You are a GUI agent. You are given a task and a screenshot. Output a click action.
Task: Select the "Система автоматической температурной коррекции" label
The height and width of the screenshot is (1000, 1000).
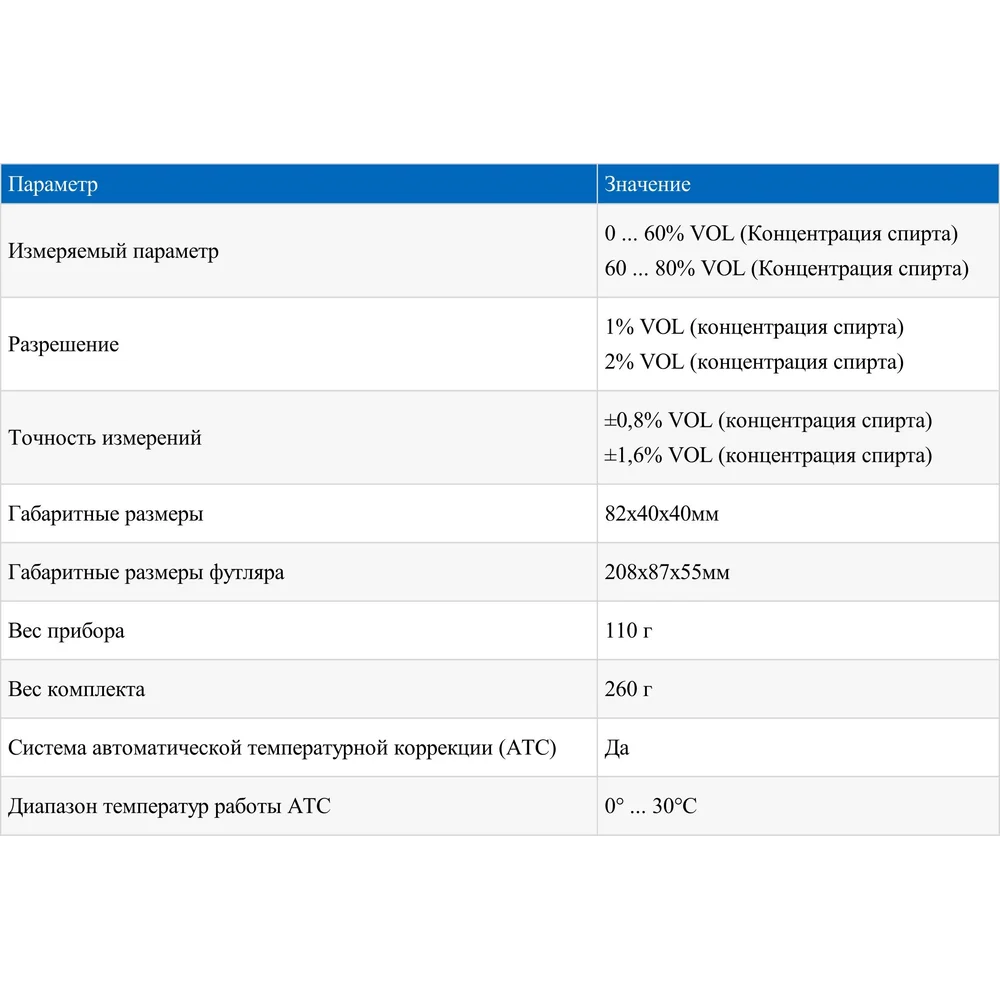click(282, 748)
